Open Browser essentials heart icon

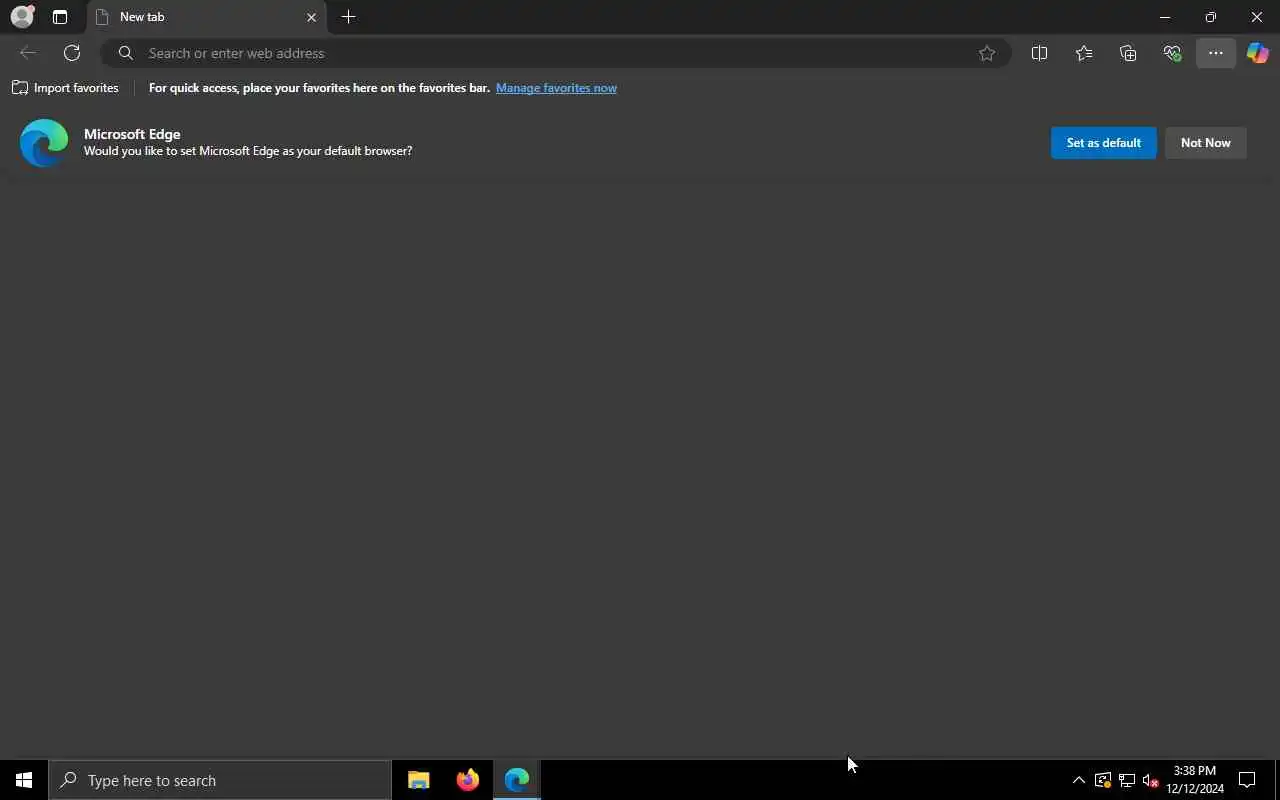click(x=1172, y=53)
